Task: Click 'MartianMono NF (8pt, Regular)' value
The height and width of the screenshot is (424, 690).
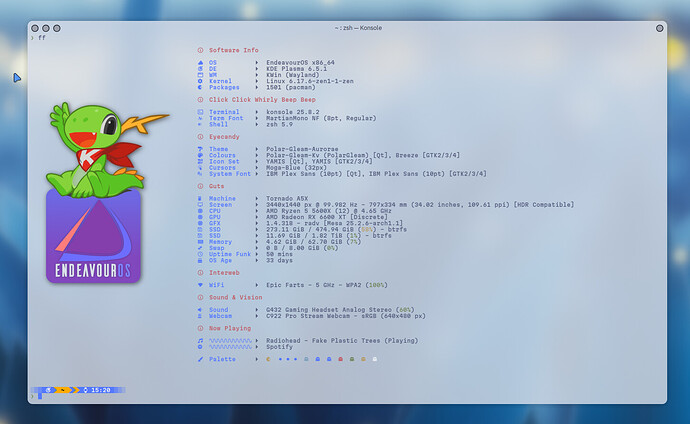Action: pos(321,118)
